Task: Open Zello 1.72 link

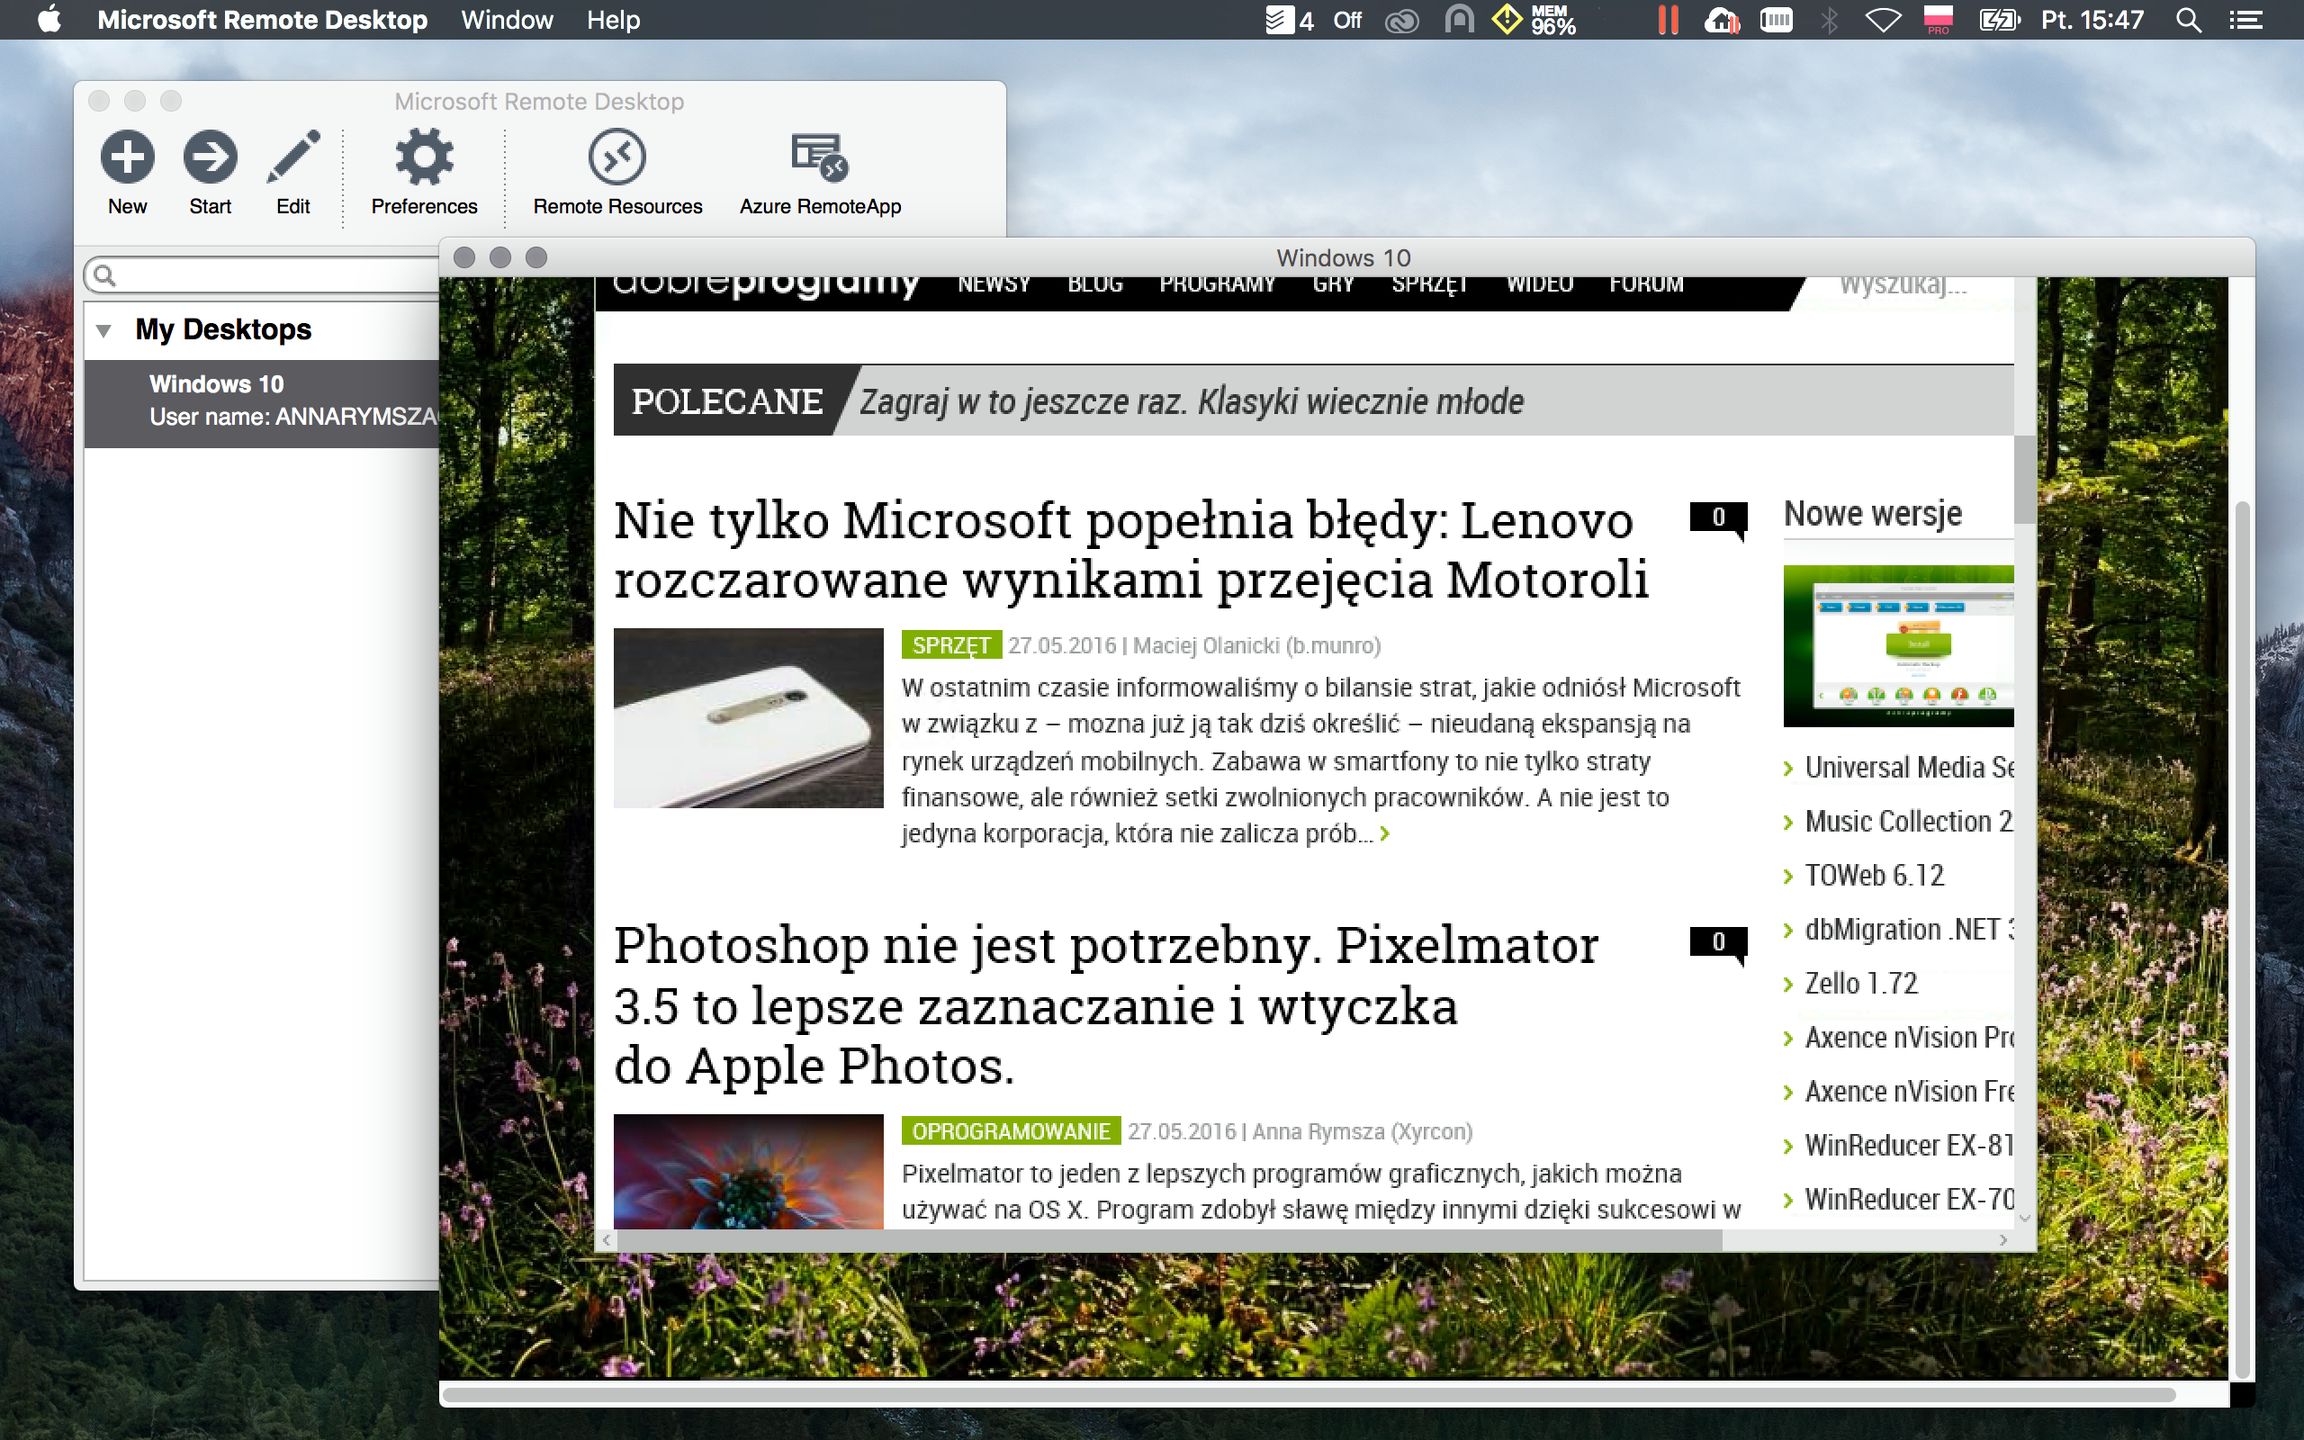Action: coord(1861,983)
